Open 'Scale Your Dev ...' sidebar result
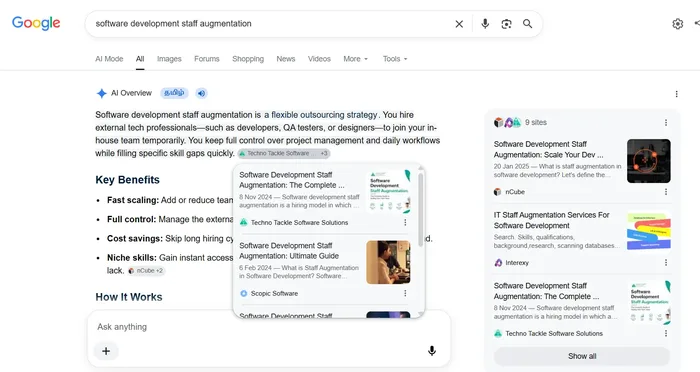700x372 pixels. coord(548,150)
